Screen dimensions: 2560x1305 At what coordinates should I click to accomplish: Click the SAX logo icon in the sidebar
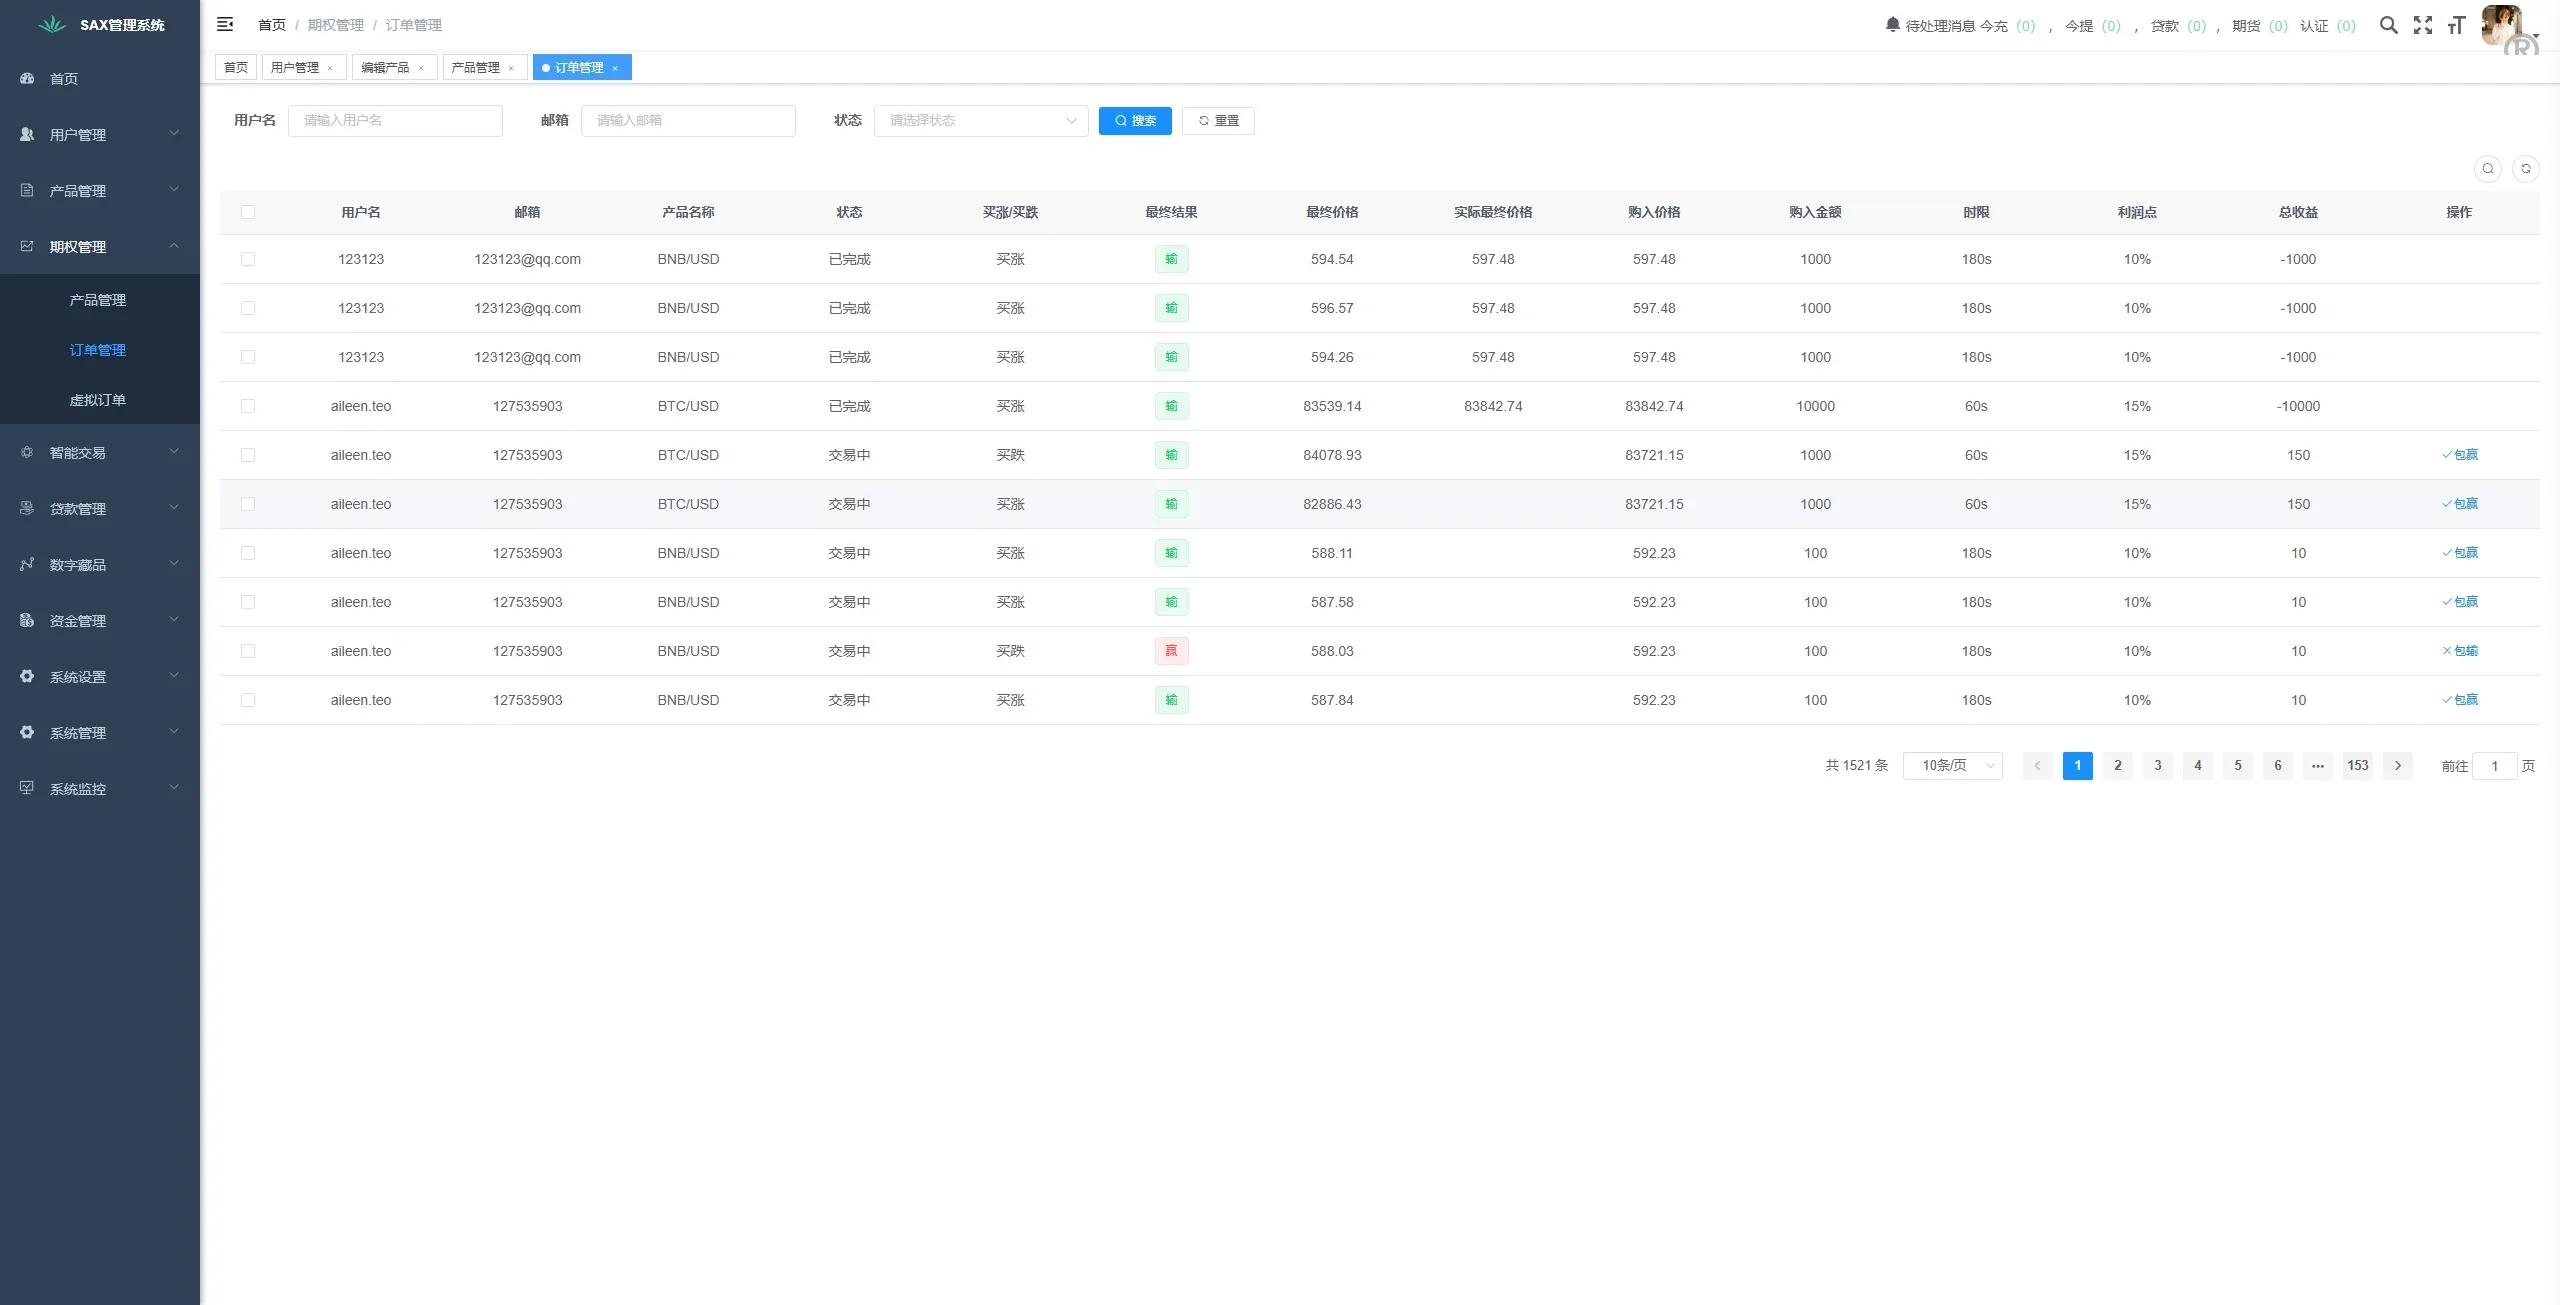tap(51, 24)
